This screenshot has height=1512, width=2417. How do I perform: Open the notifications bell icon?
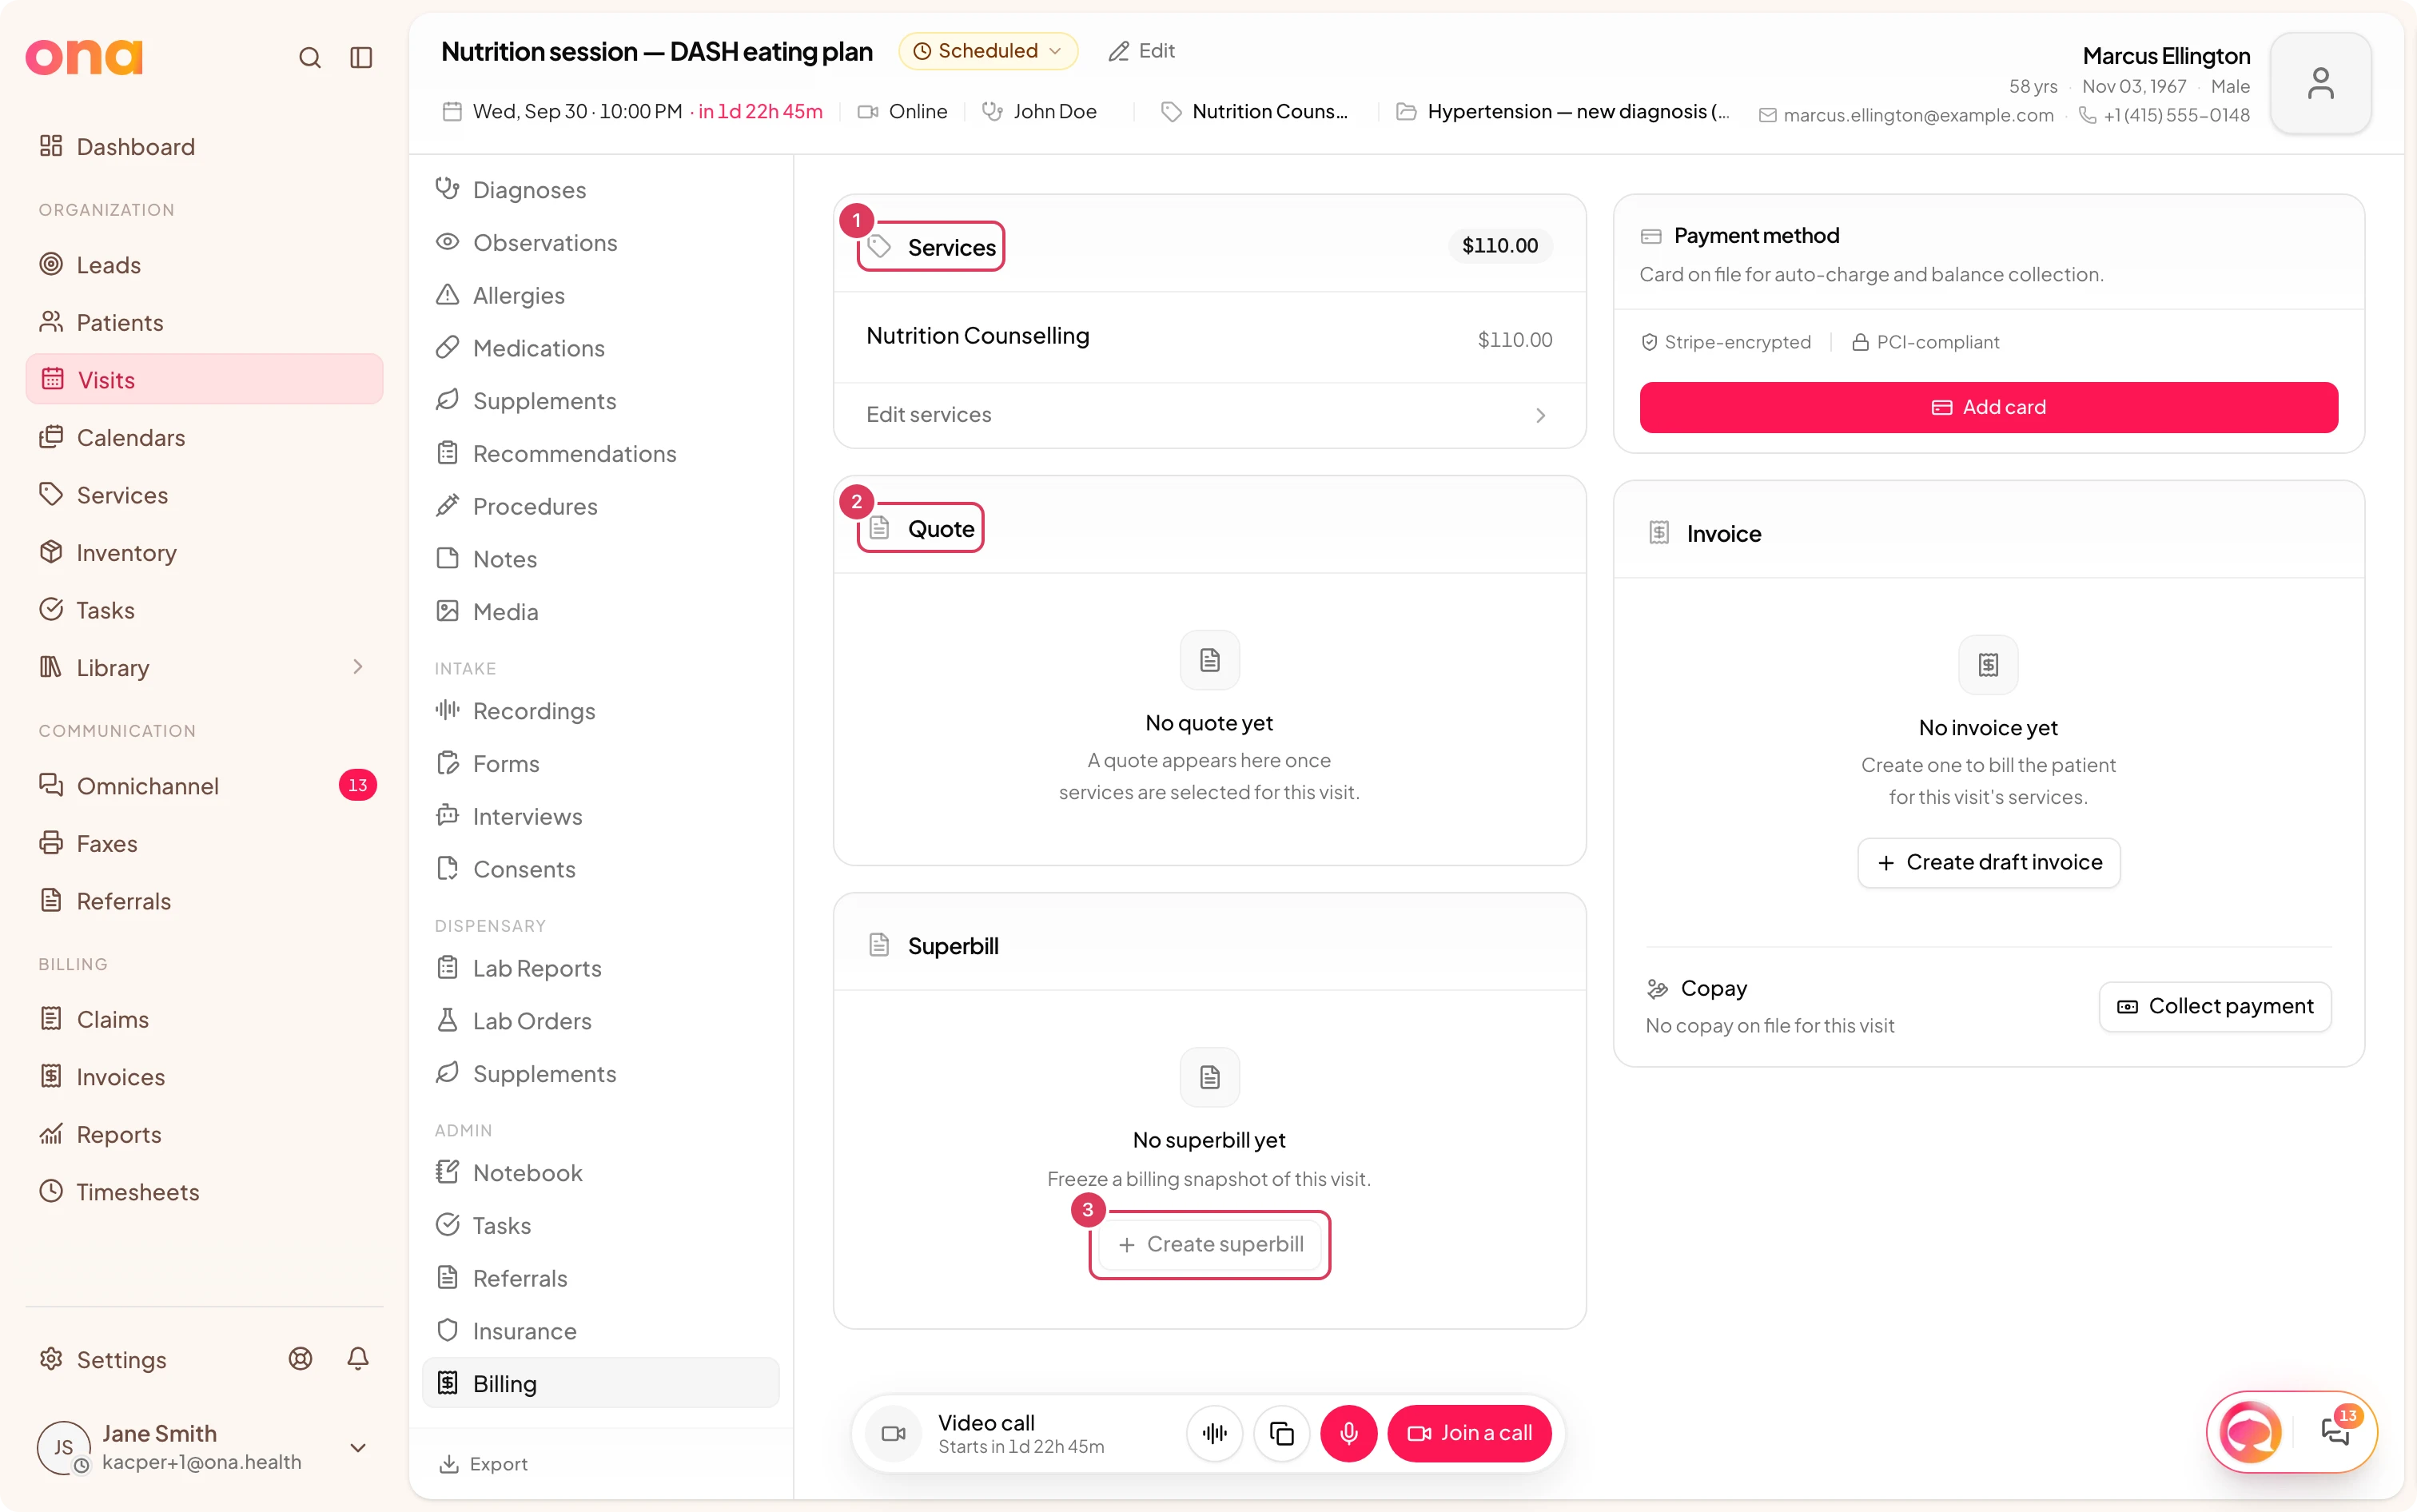point(358,1358)
